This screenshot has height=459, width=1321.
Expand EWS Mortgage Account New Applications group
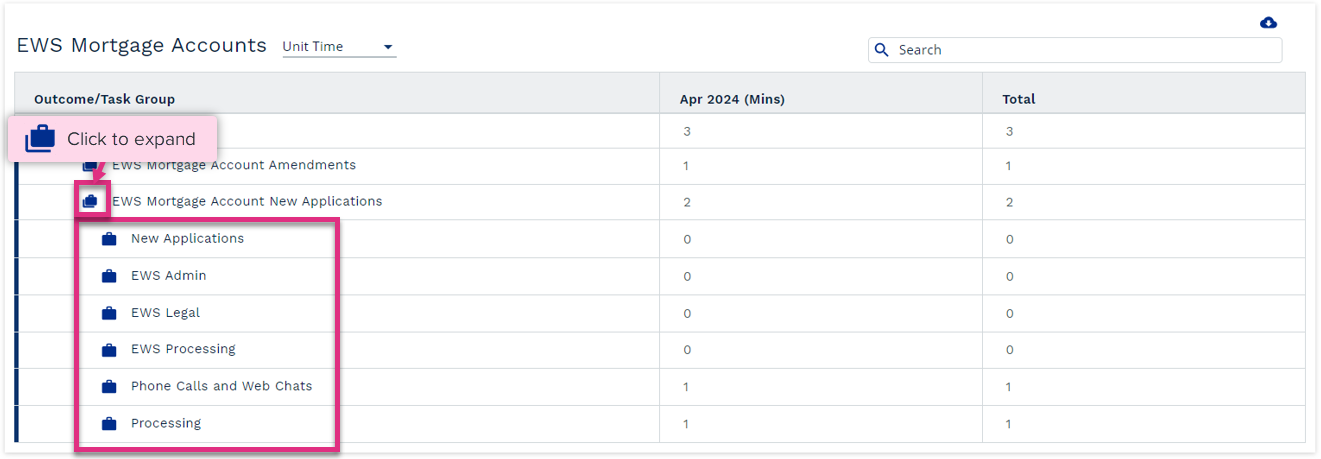coord(90,202)
